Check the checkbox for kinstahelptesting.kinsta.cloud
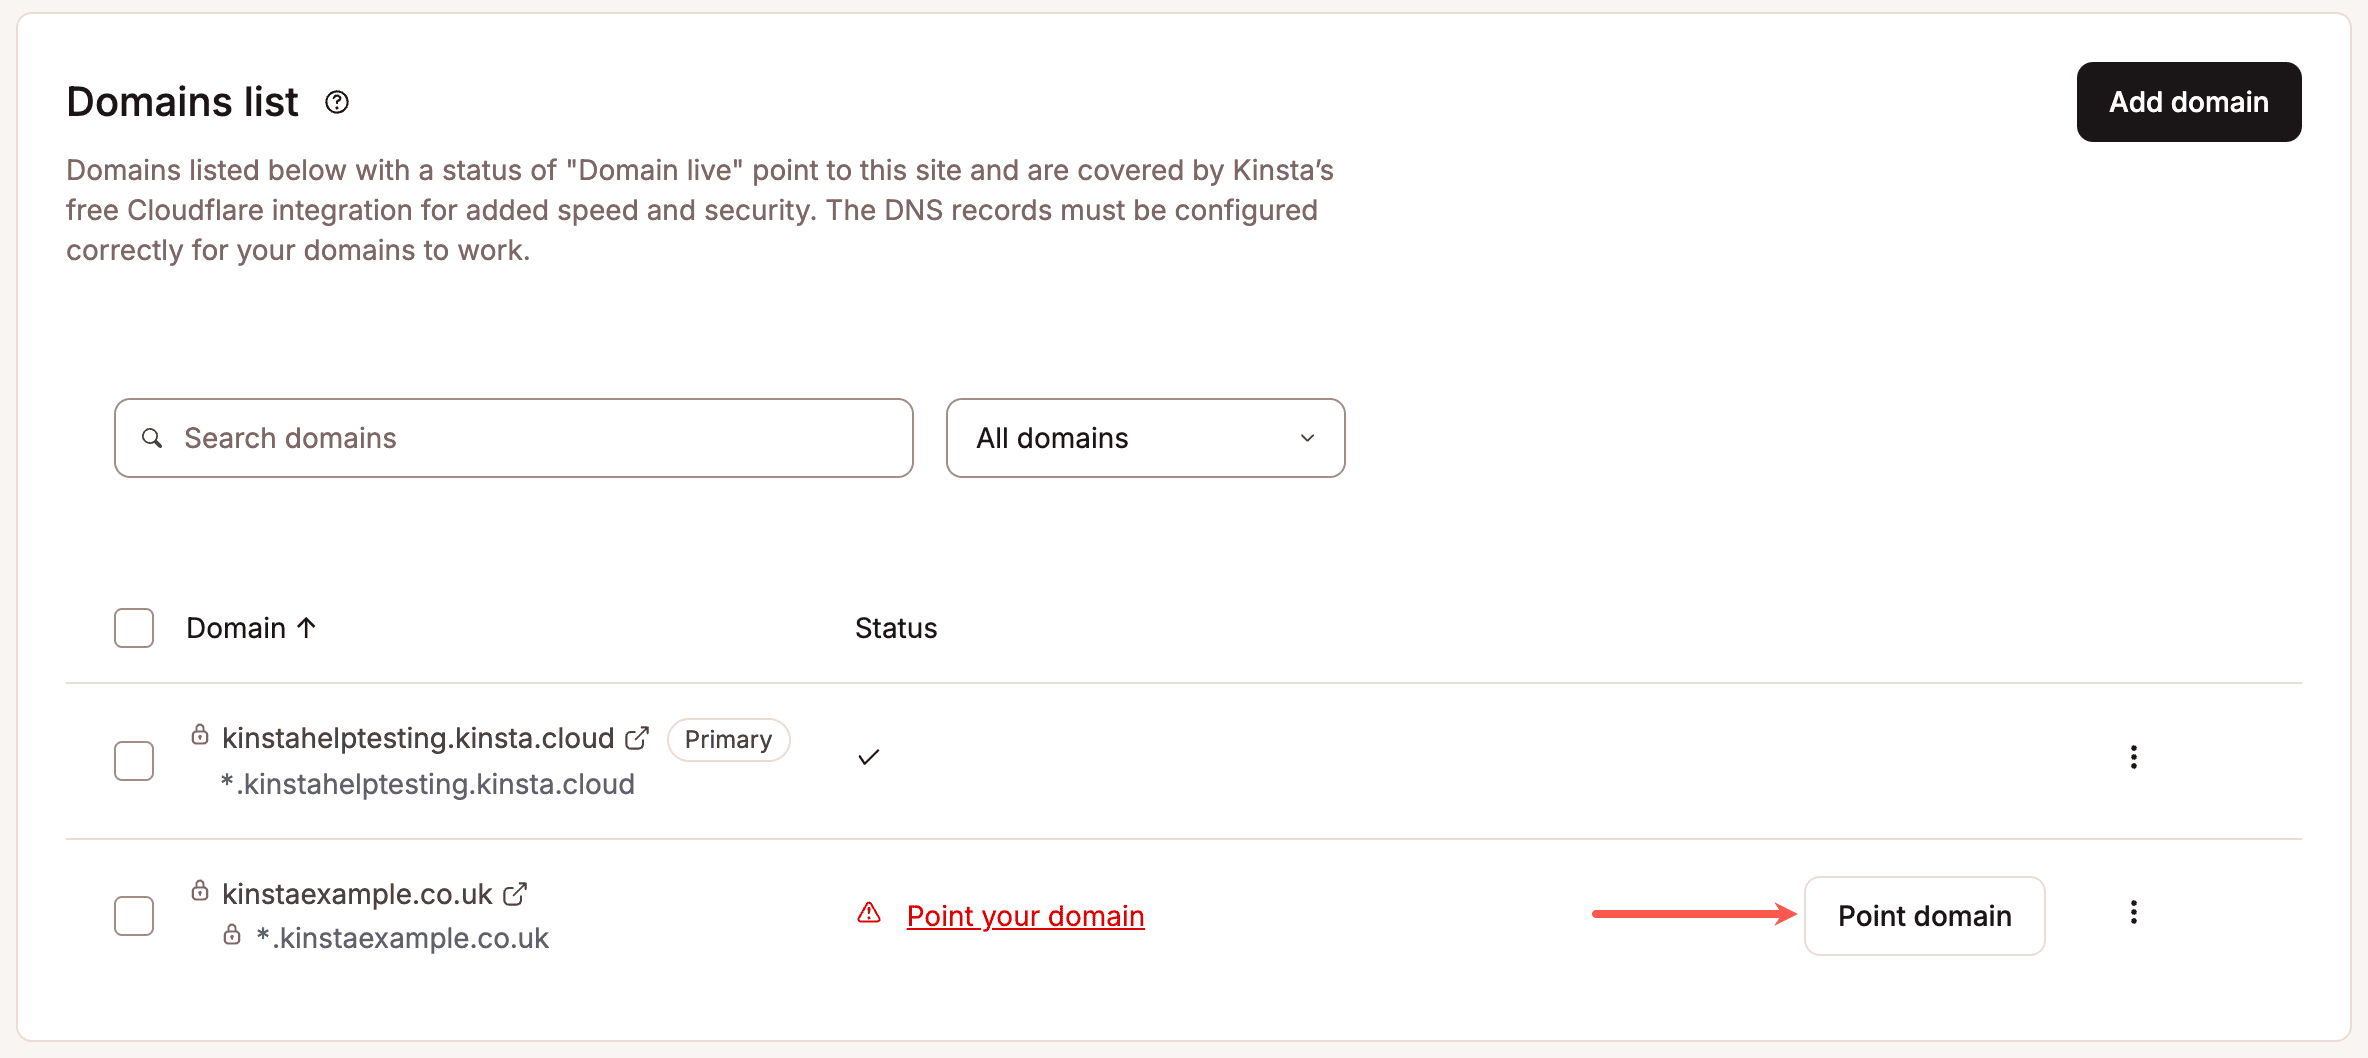The width and height of the screenshot is (2368, 1058). 132,760
